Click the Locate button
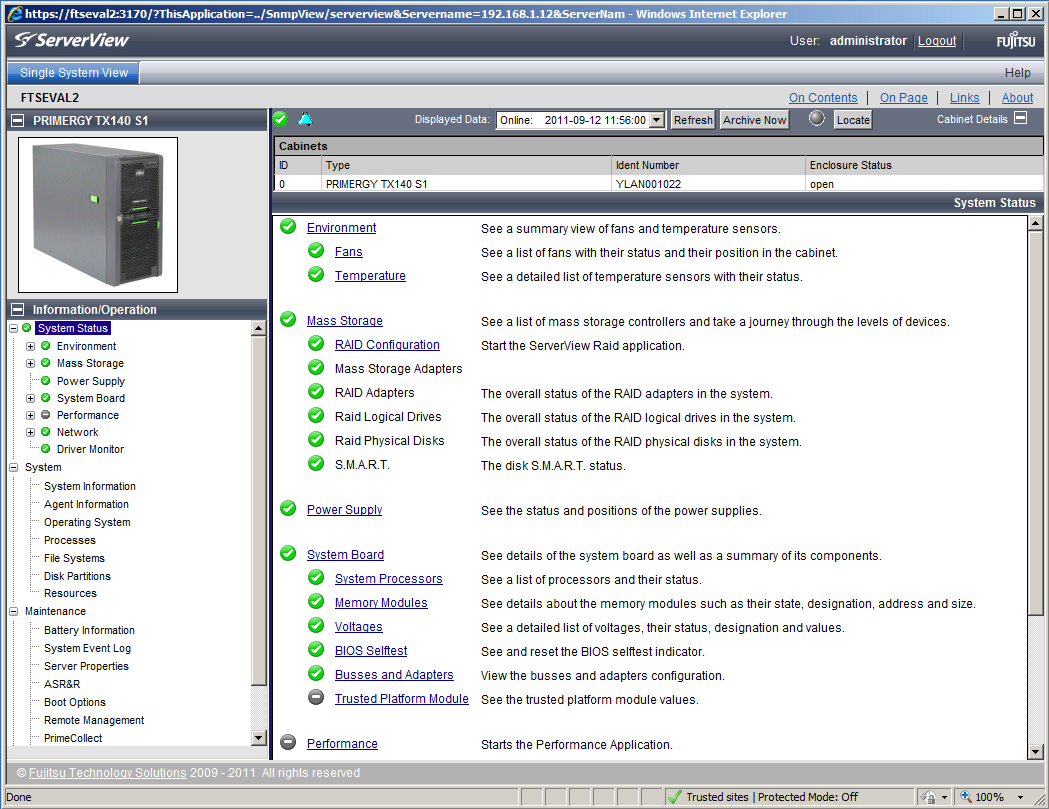 click(853, 120)
